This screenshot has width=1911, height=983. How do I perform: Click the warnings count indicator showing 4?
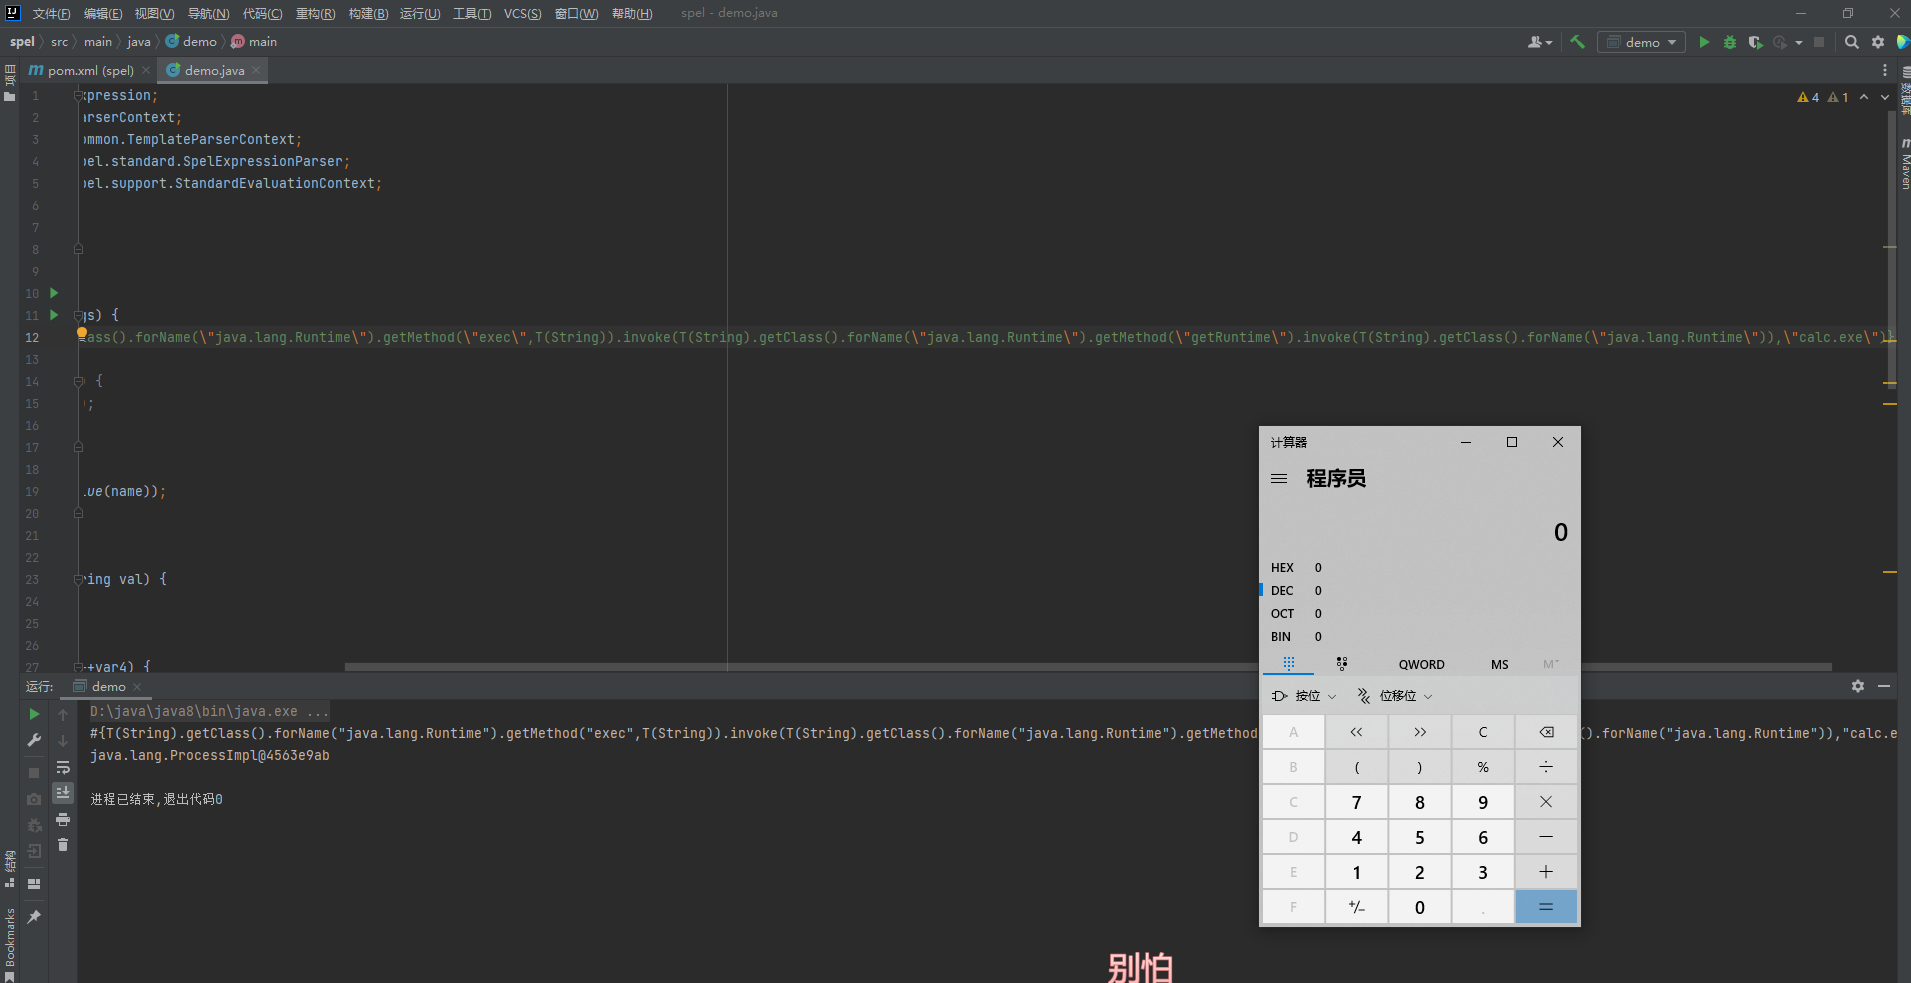click(1808, 97)
